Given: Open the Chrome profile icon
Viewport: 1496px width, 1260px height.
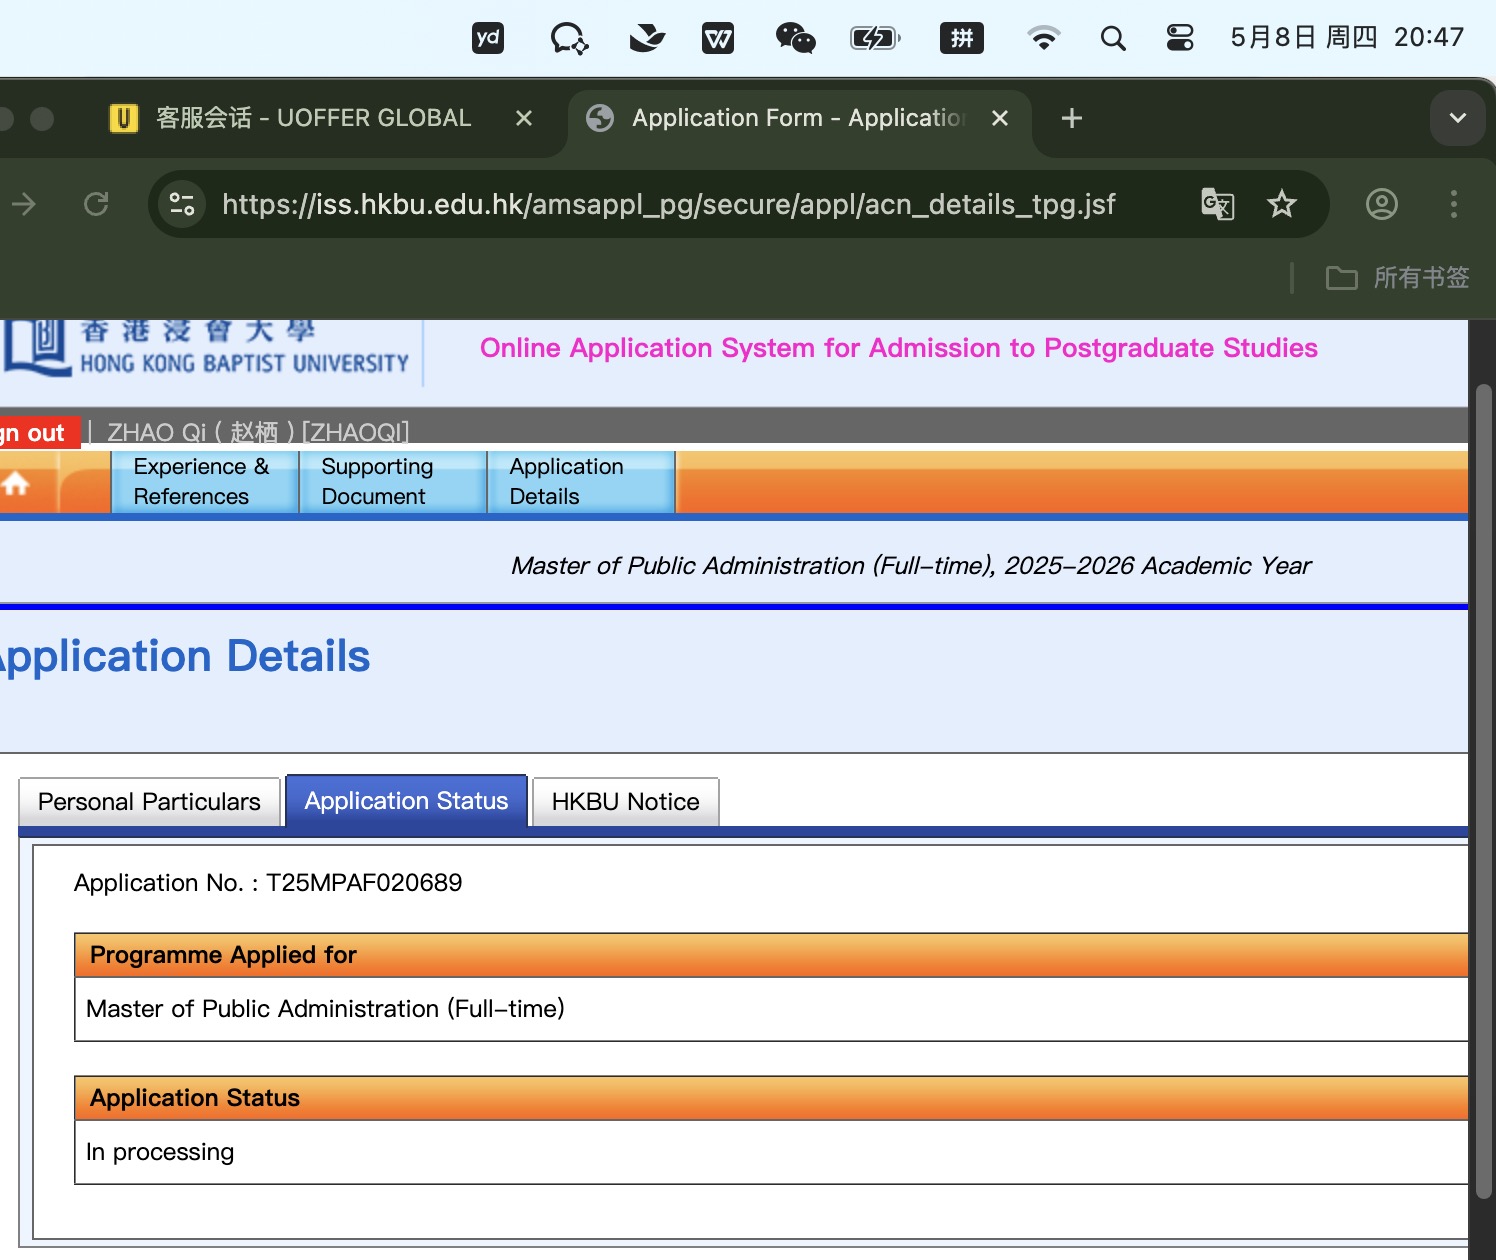Looking at the screenshot, I should [1381, 205].
